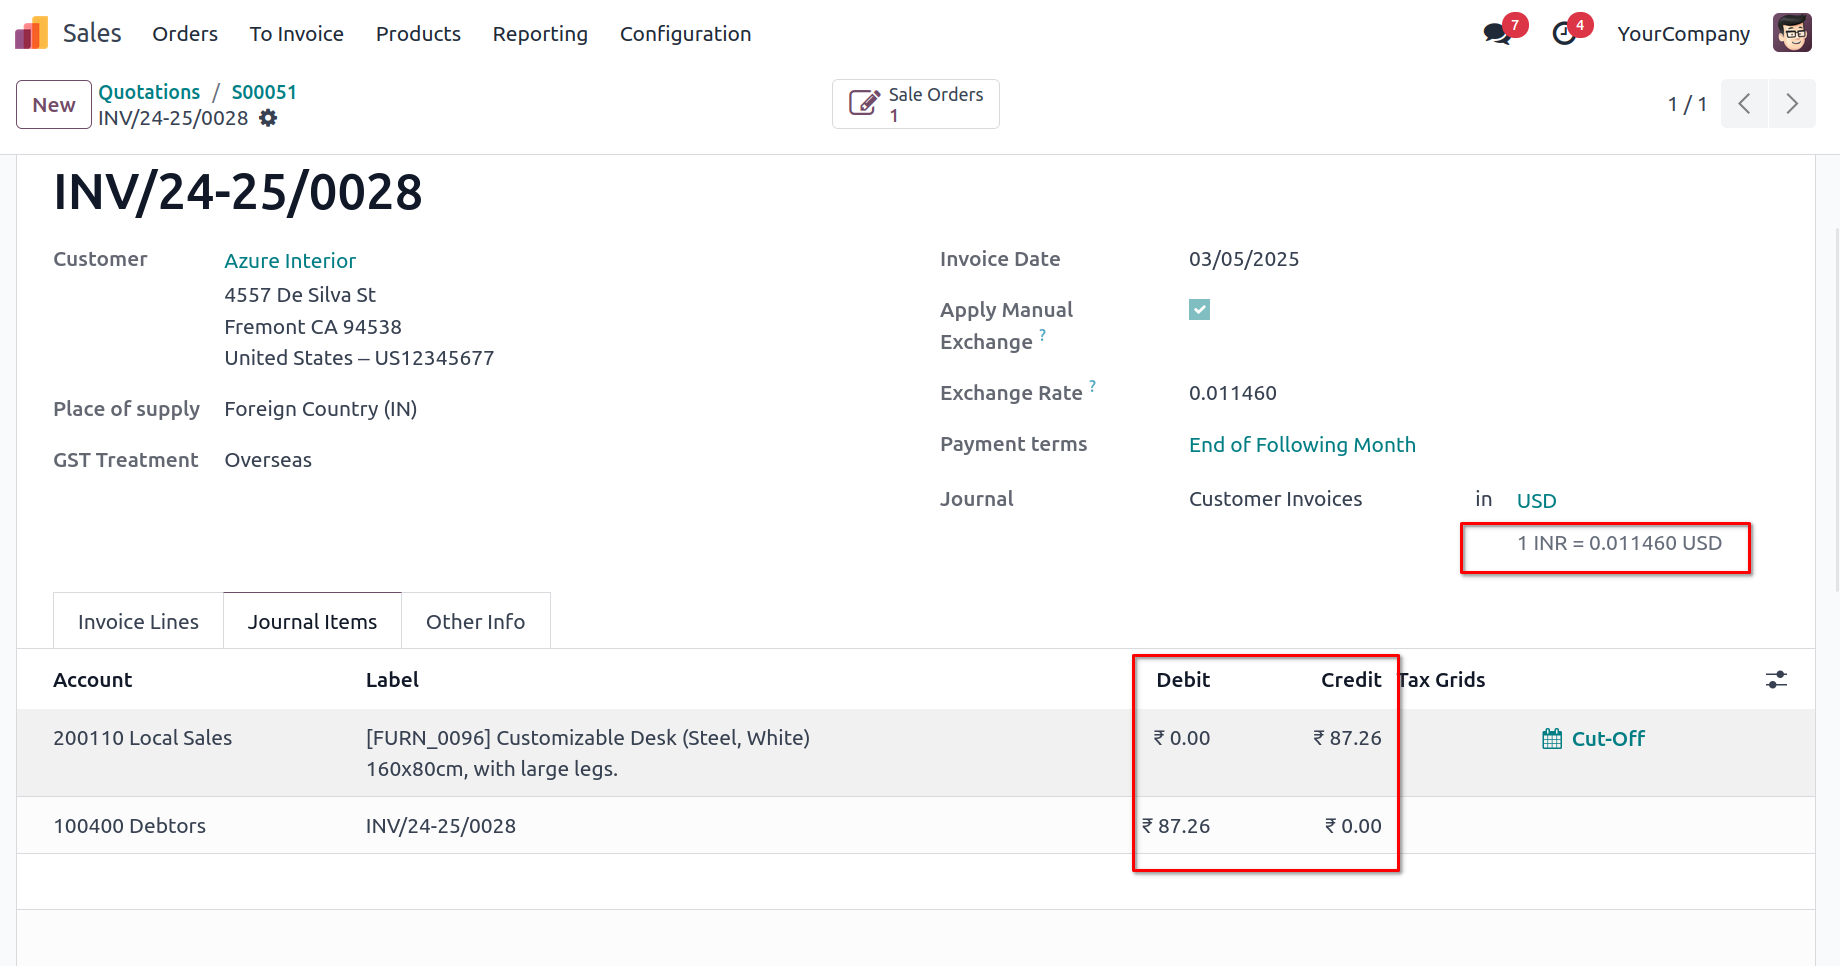Click the New button
The width and height of the screenshot is (1840, 966).
point(54,105)
